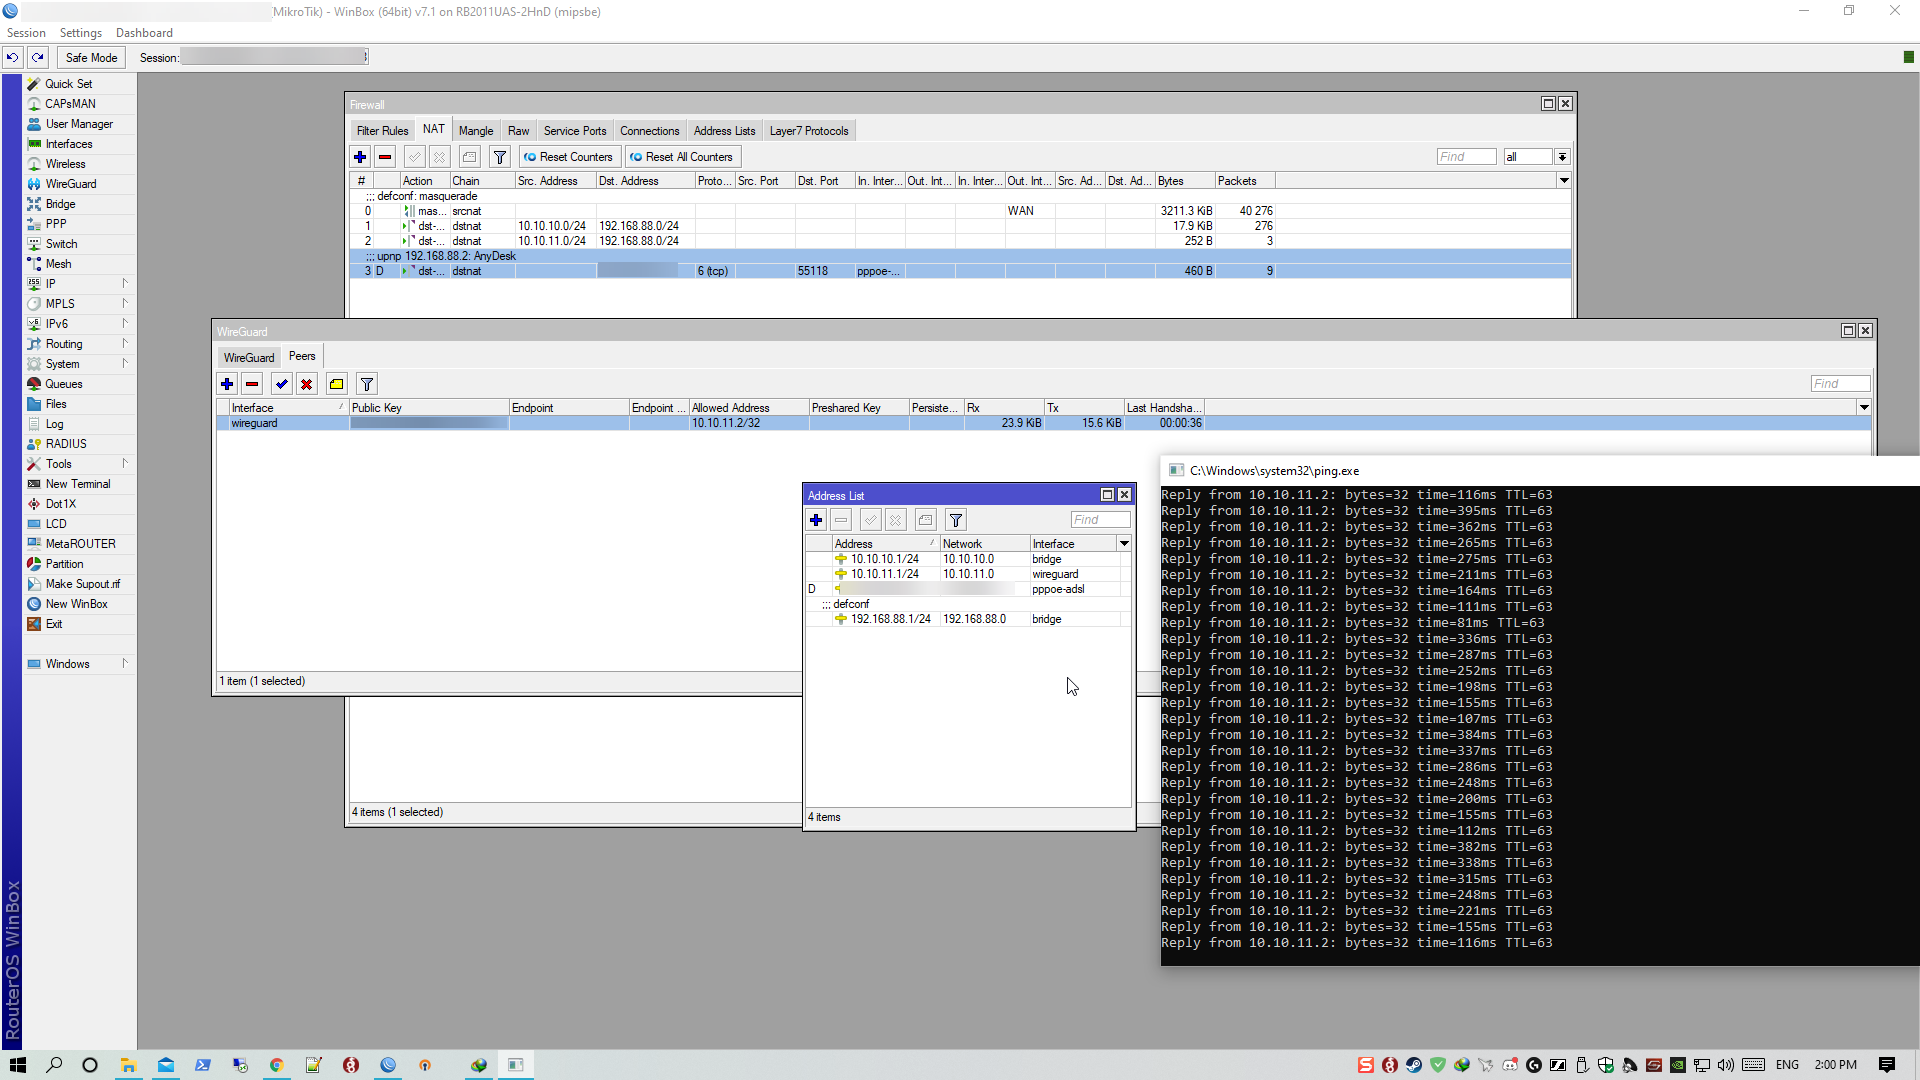The image size is (1920, 1080).
Task: Open Firewall column chooser dropdown
Action: (x=1564, y=181)
